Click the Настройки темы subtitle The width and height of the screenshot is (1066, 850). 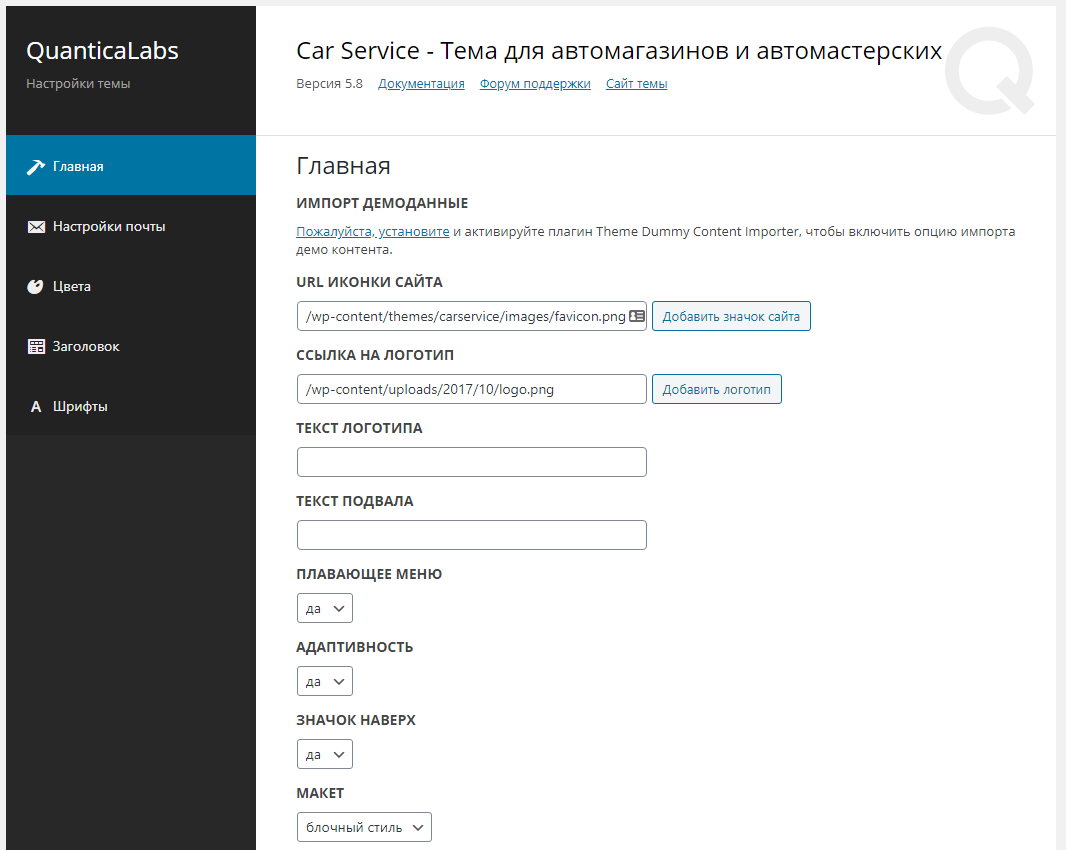point(78,84)
